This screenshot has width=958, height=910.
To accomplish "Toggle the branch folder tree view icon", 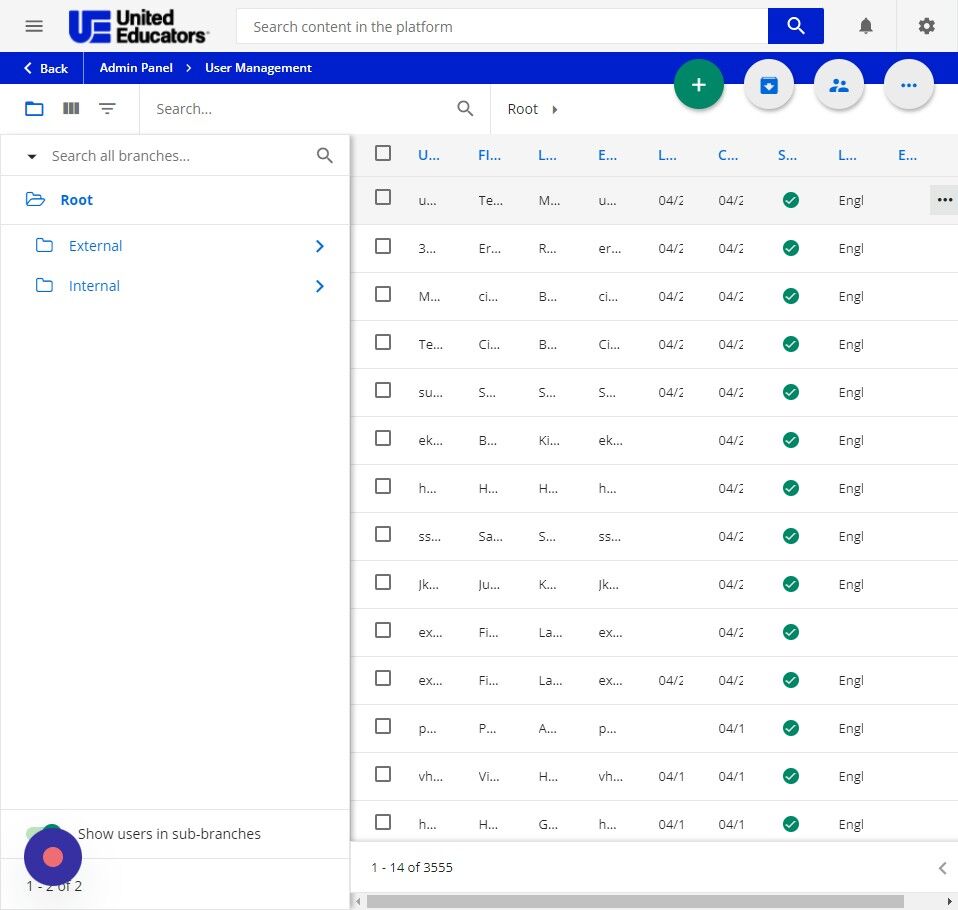I will pyautogui.click(x=34, y=109).
